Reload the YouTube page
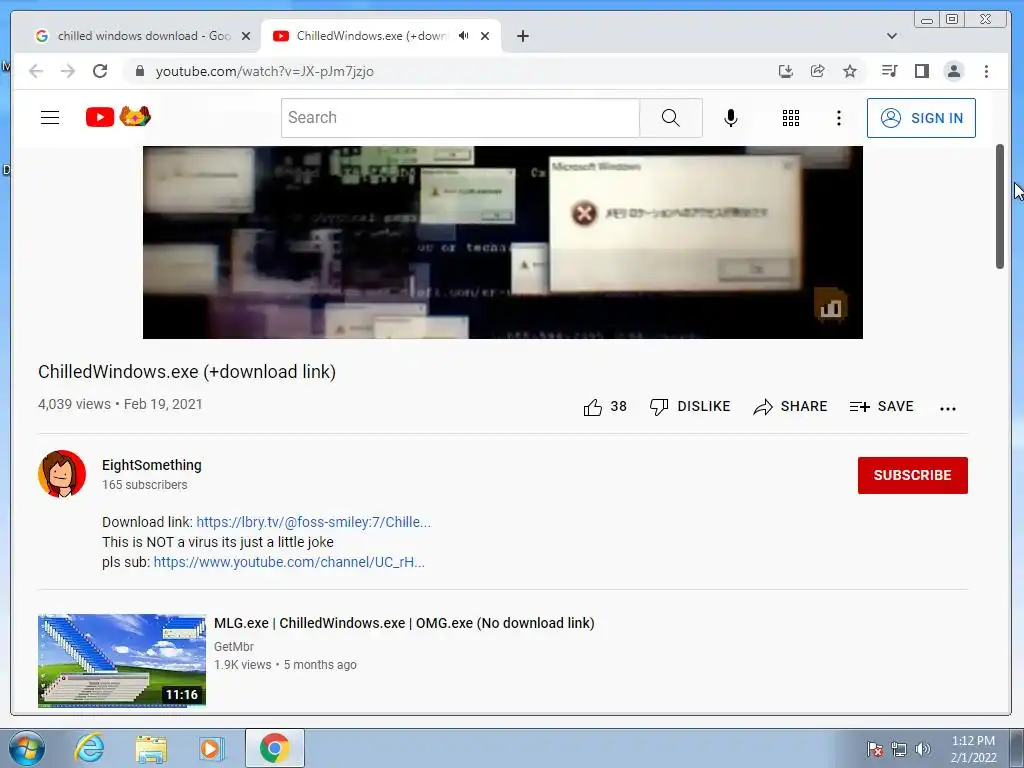The image size is (1024, 768). [x=100, y=71]
